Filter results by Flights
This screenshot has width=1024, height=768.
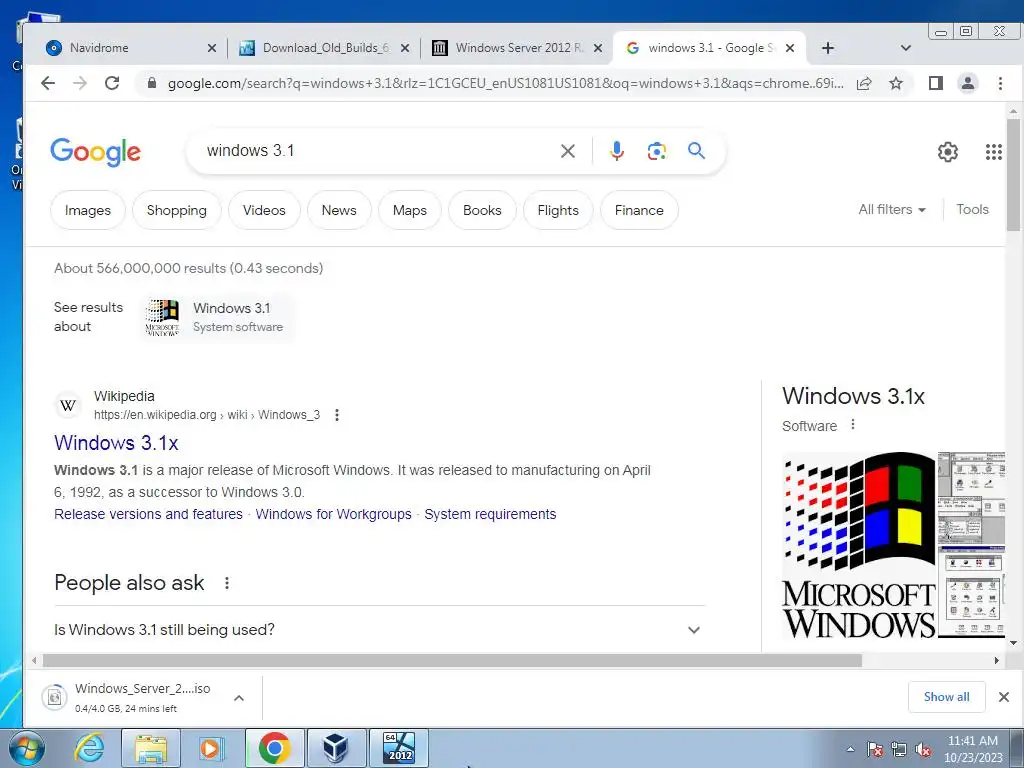558,210
